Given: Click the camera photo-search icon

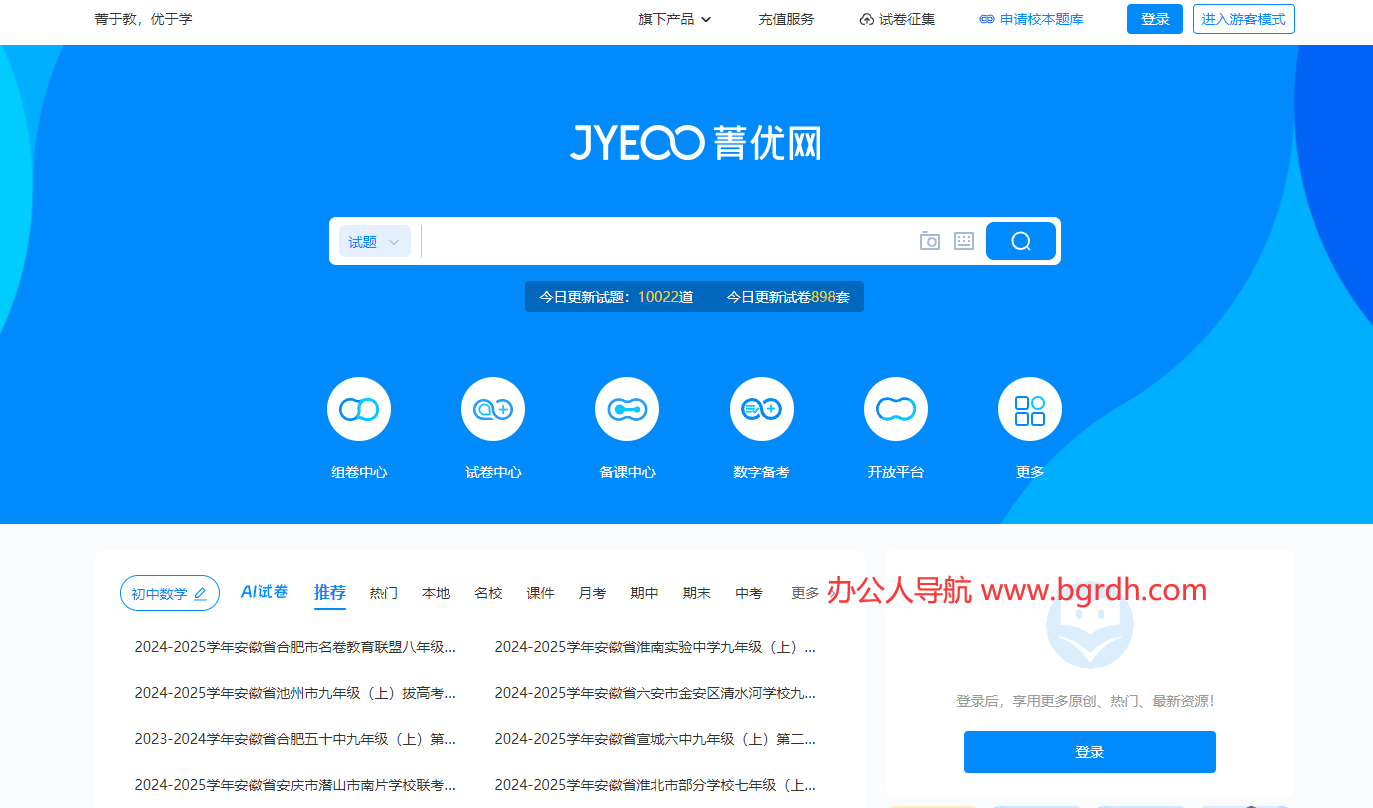Looking at the screenshot, I should (930, 241).
